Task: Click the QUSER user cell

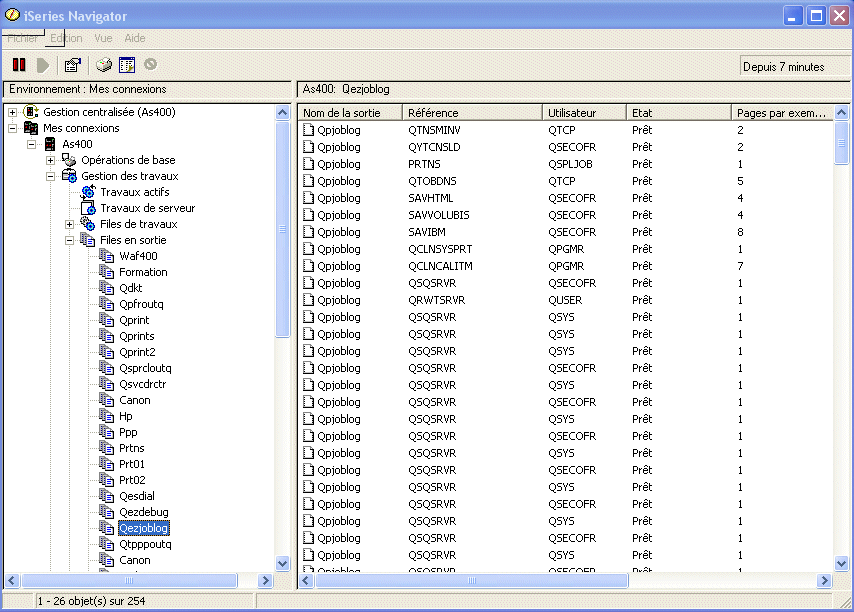Action: 565,300
